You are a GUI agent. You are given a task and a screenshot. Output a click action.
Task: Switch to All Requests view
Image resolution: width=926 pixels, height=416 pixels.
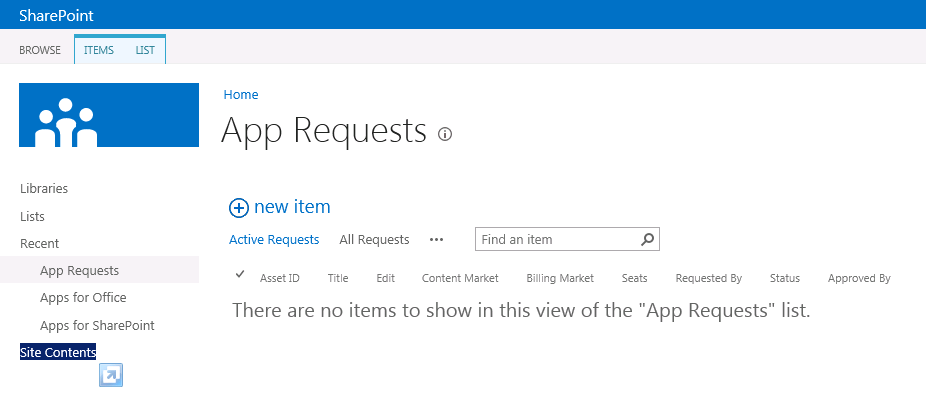374,240
